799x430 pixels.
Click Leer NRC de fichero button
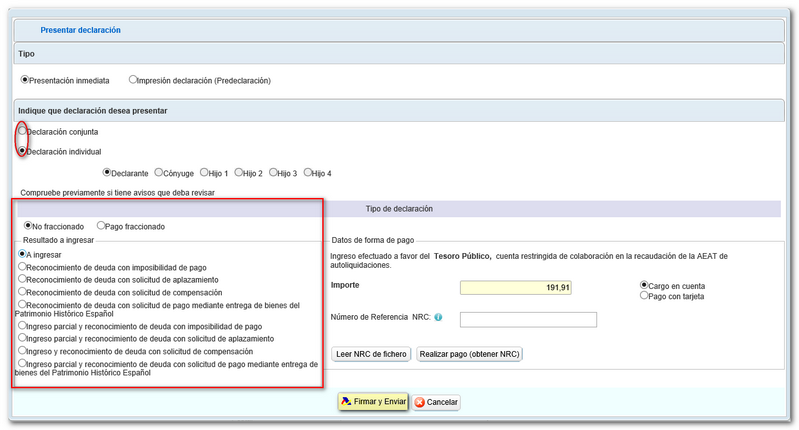pos(370,354)
